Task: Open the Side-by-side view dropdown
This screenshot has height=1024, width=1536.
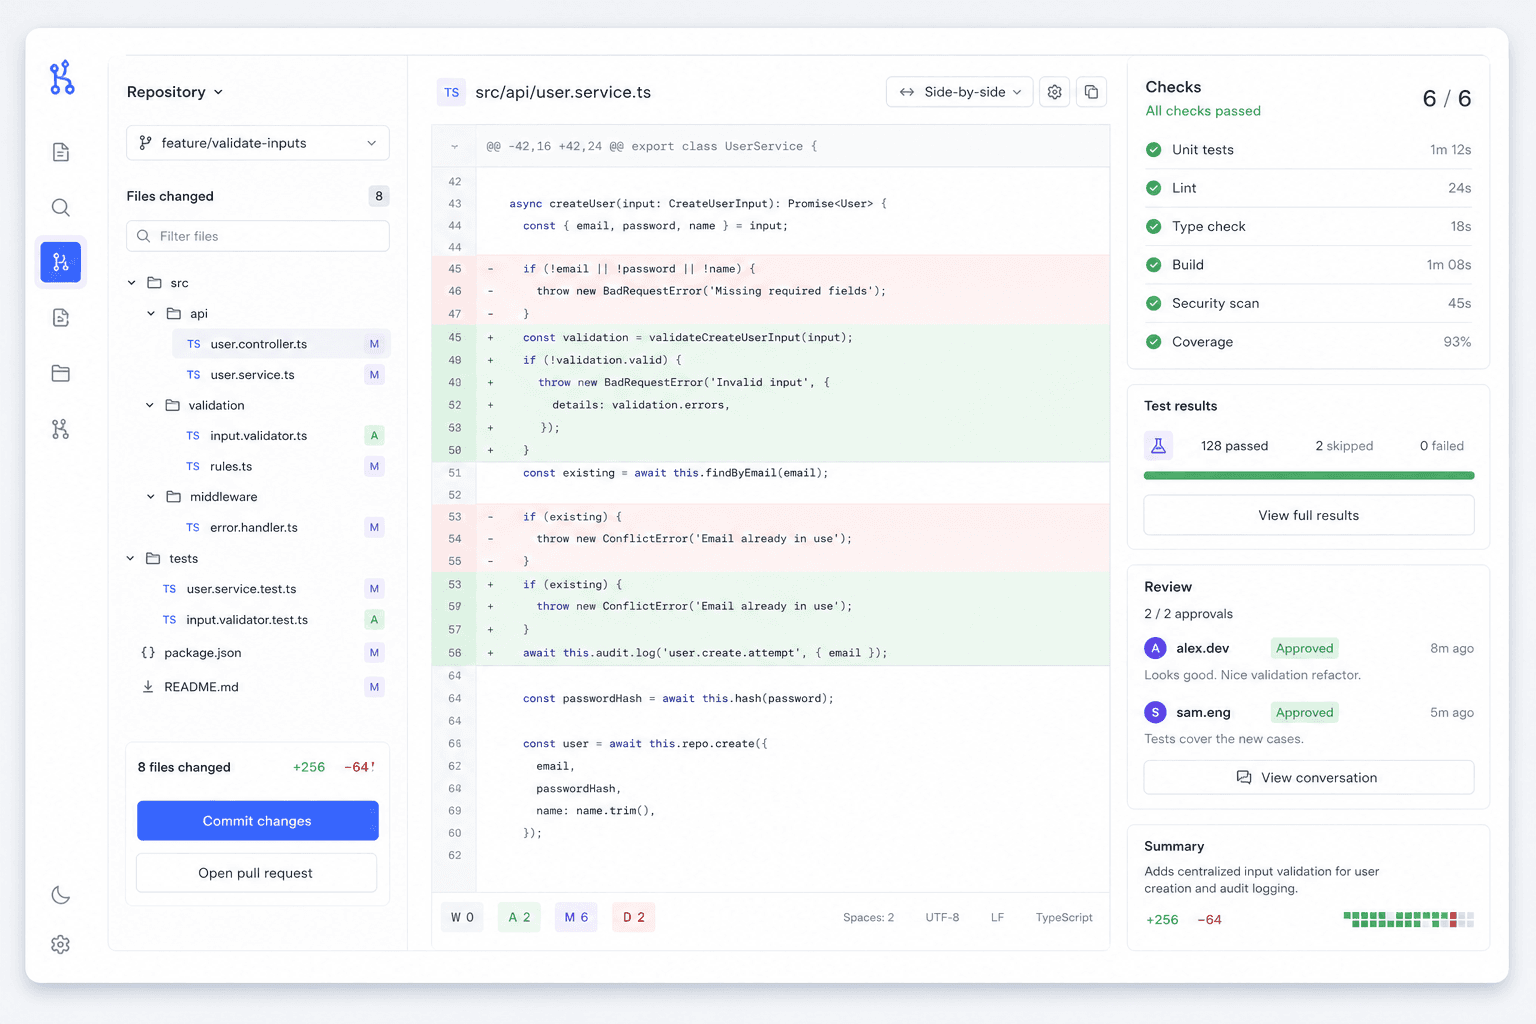Action: (x=960, y=92)
